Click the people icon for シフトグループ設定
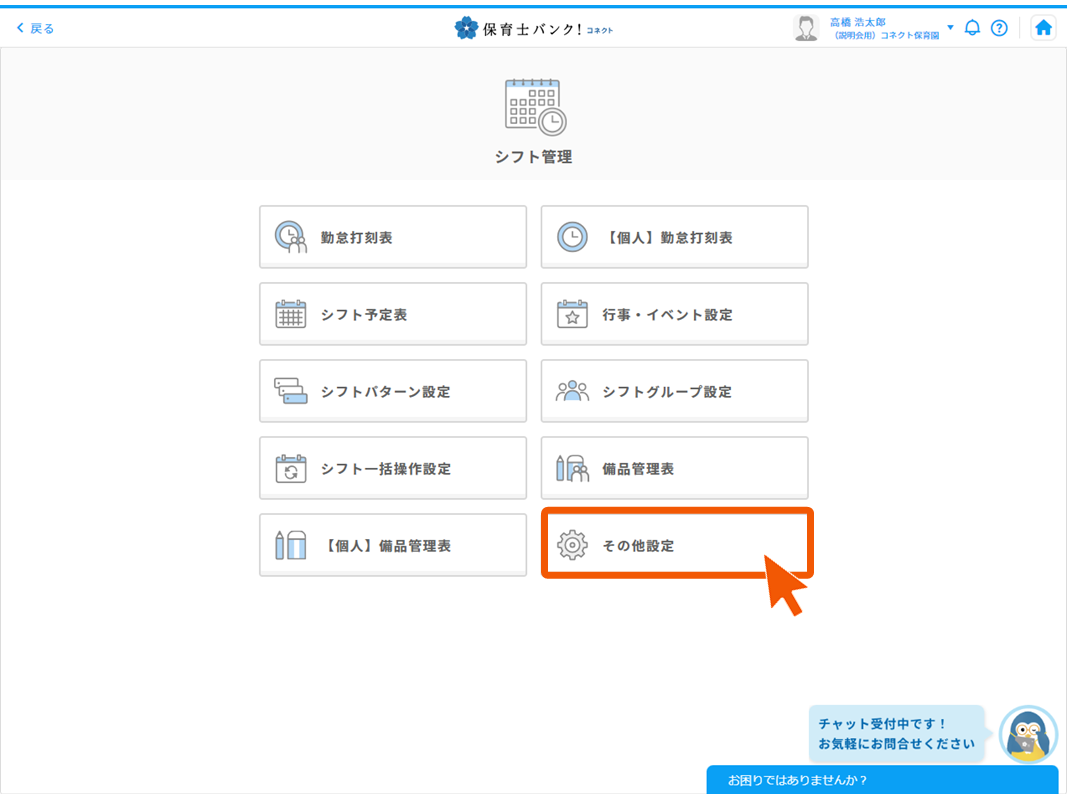Image resolution: width=1067 pixels, height=800 pixels. [572, 391]
